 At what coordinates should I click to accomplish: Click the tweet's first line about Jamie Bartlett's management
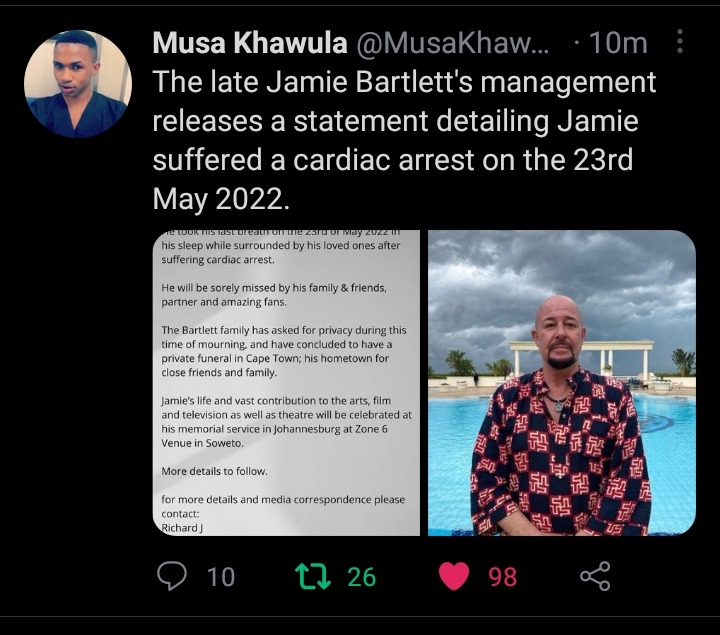[x=404, y=82]
